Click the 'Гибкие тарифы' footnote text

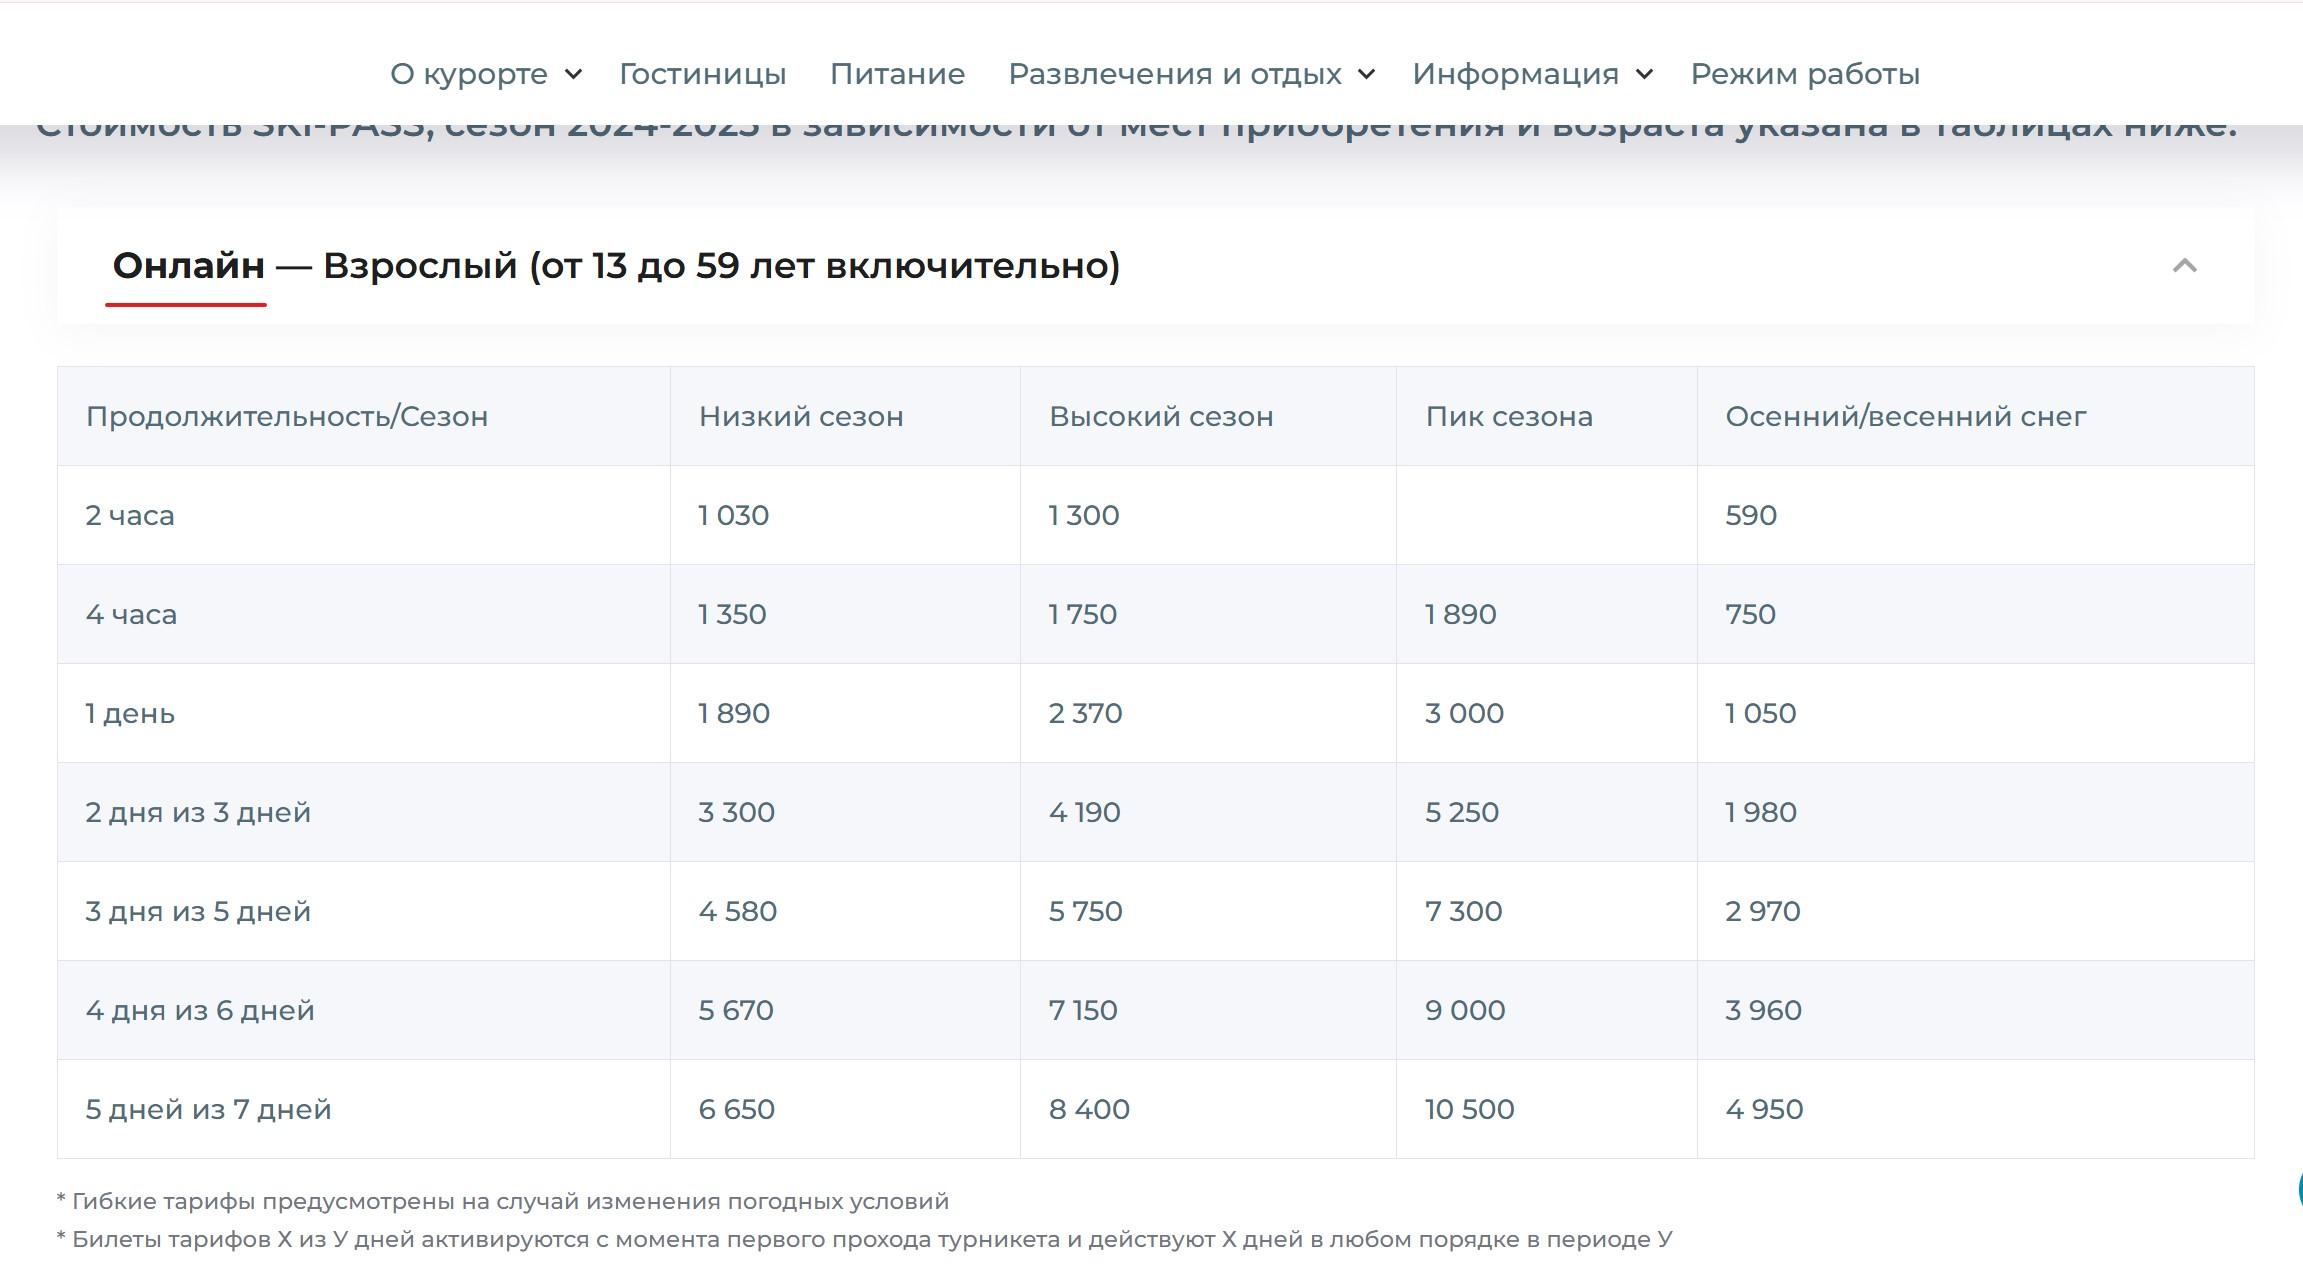point(503,1201)
